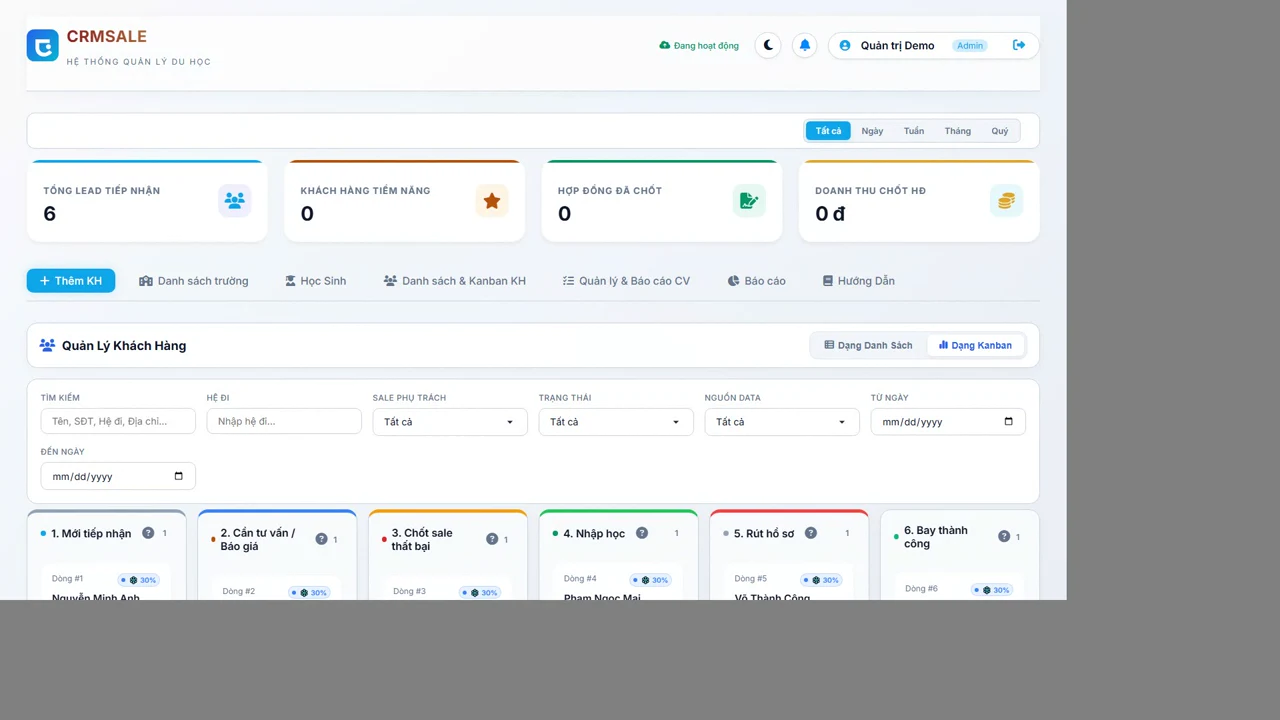
Task: Open Quản lý & Báo cáo CV tab
Action: [626, 281]
